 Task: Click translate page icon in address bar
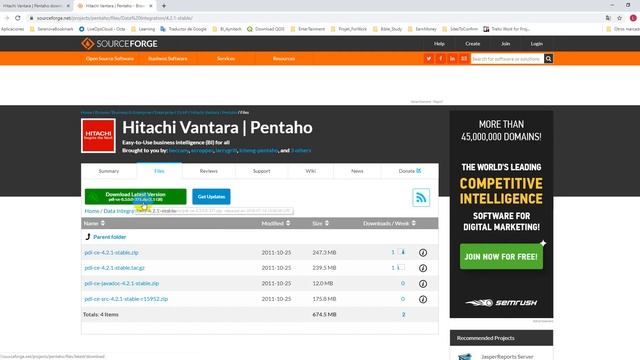click(608, 18)
